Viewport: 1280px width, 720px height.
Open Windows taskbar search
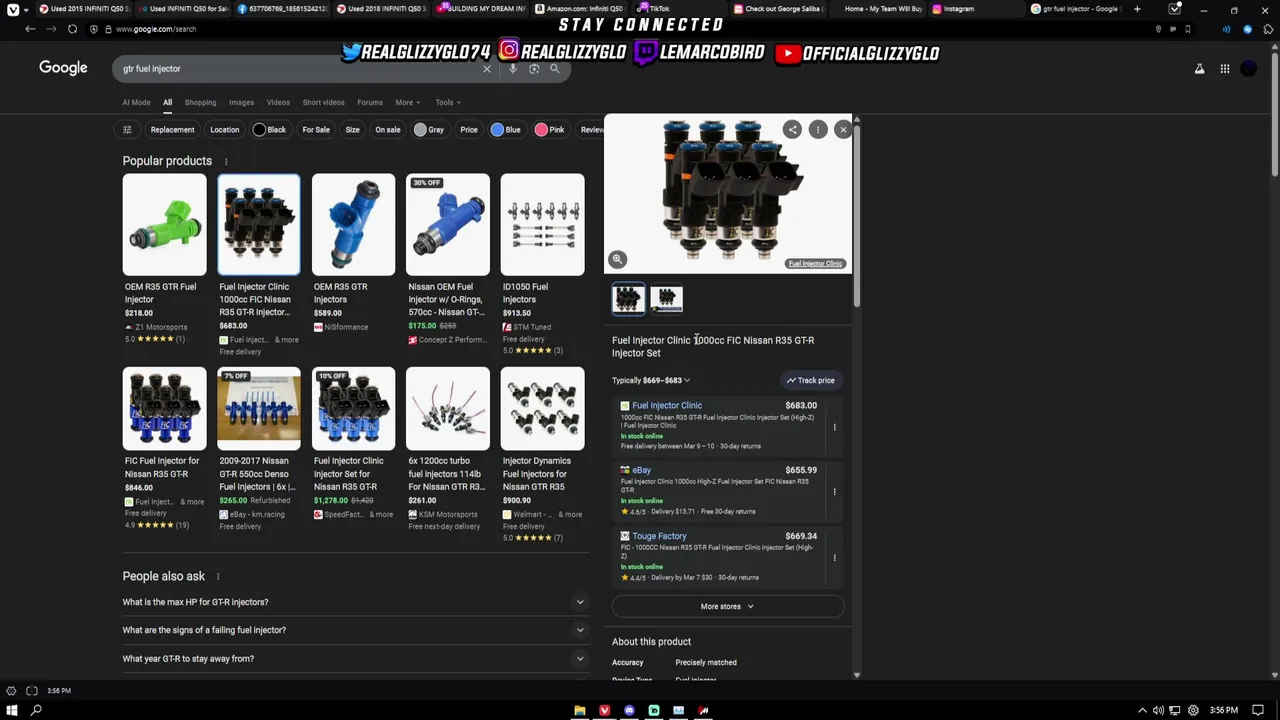pos(36,710)
